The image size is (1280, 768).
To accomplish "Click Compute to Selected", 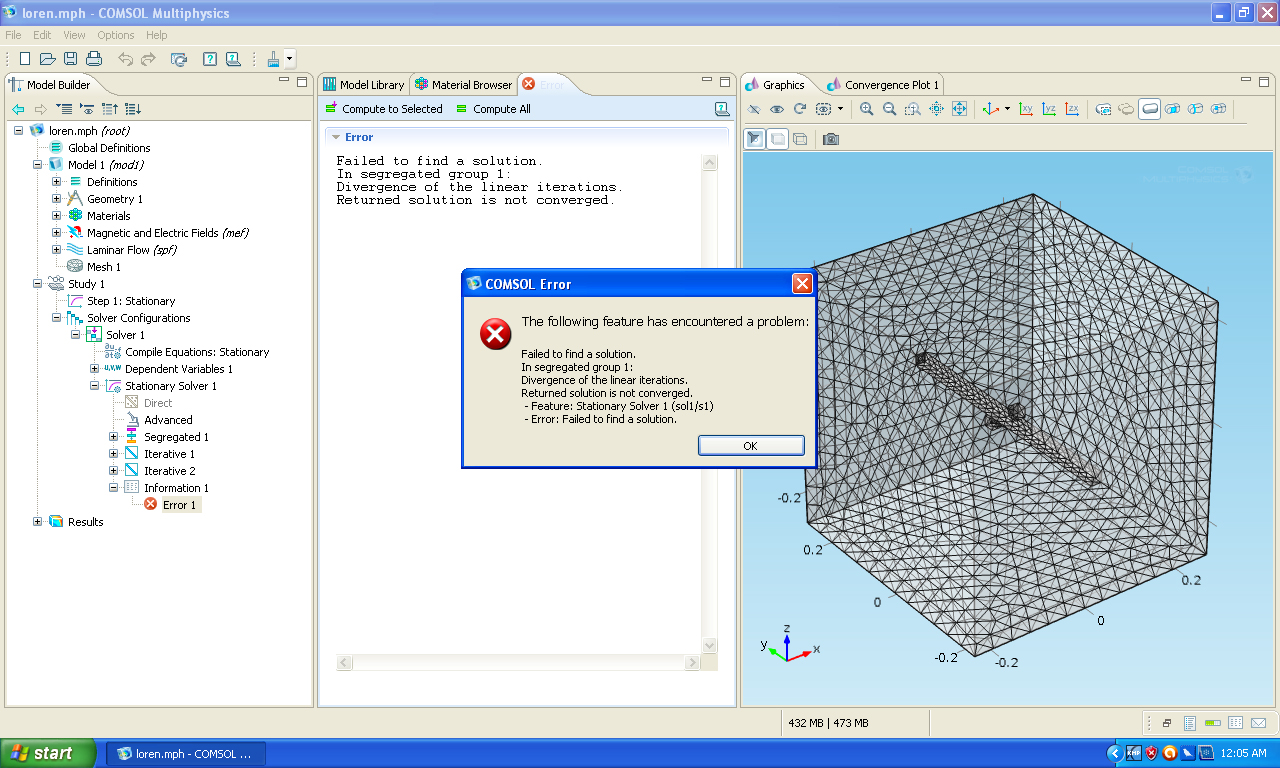I will tap(384, 109).
